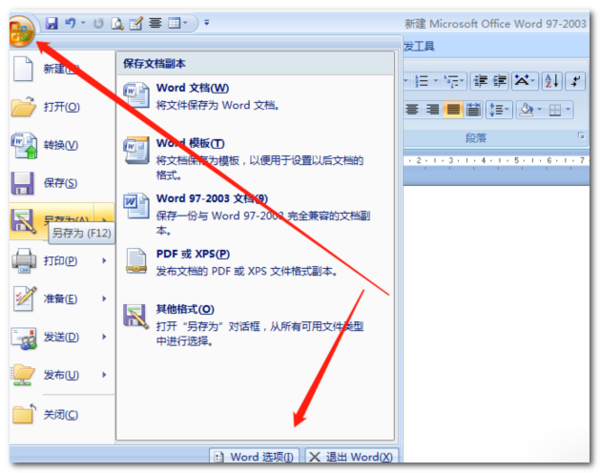Choose 转换(V) convert item
This screenshot has width=600, height=473.
click(62, 145)
